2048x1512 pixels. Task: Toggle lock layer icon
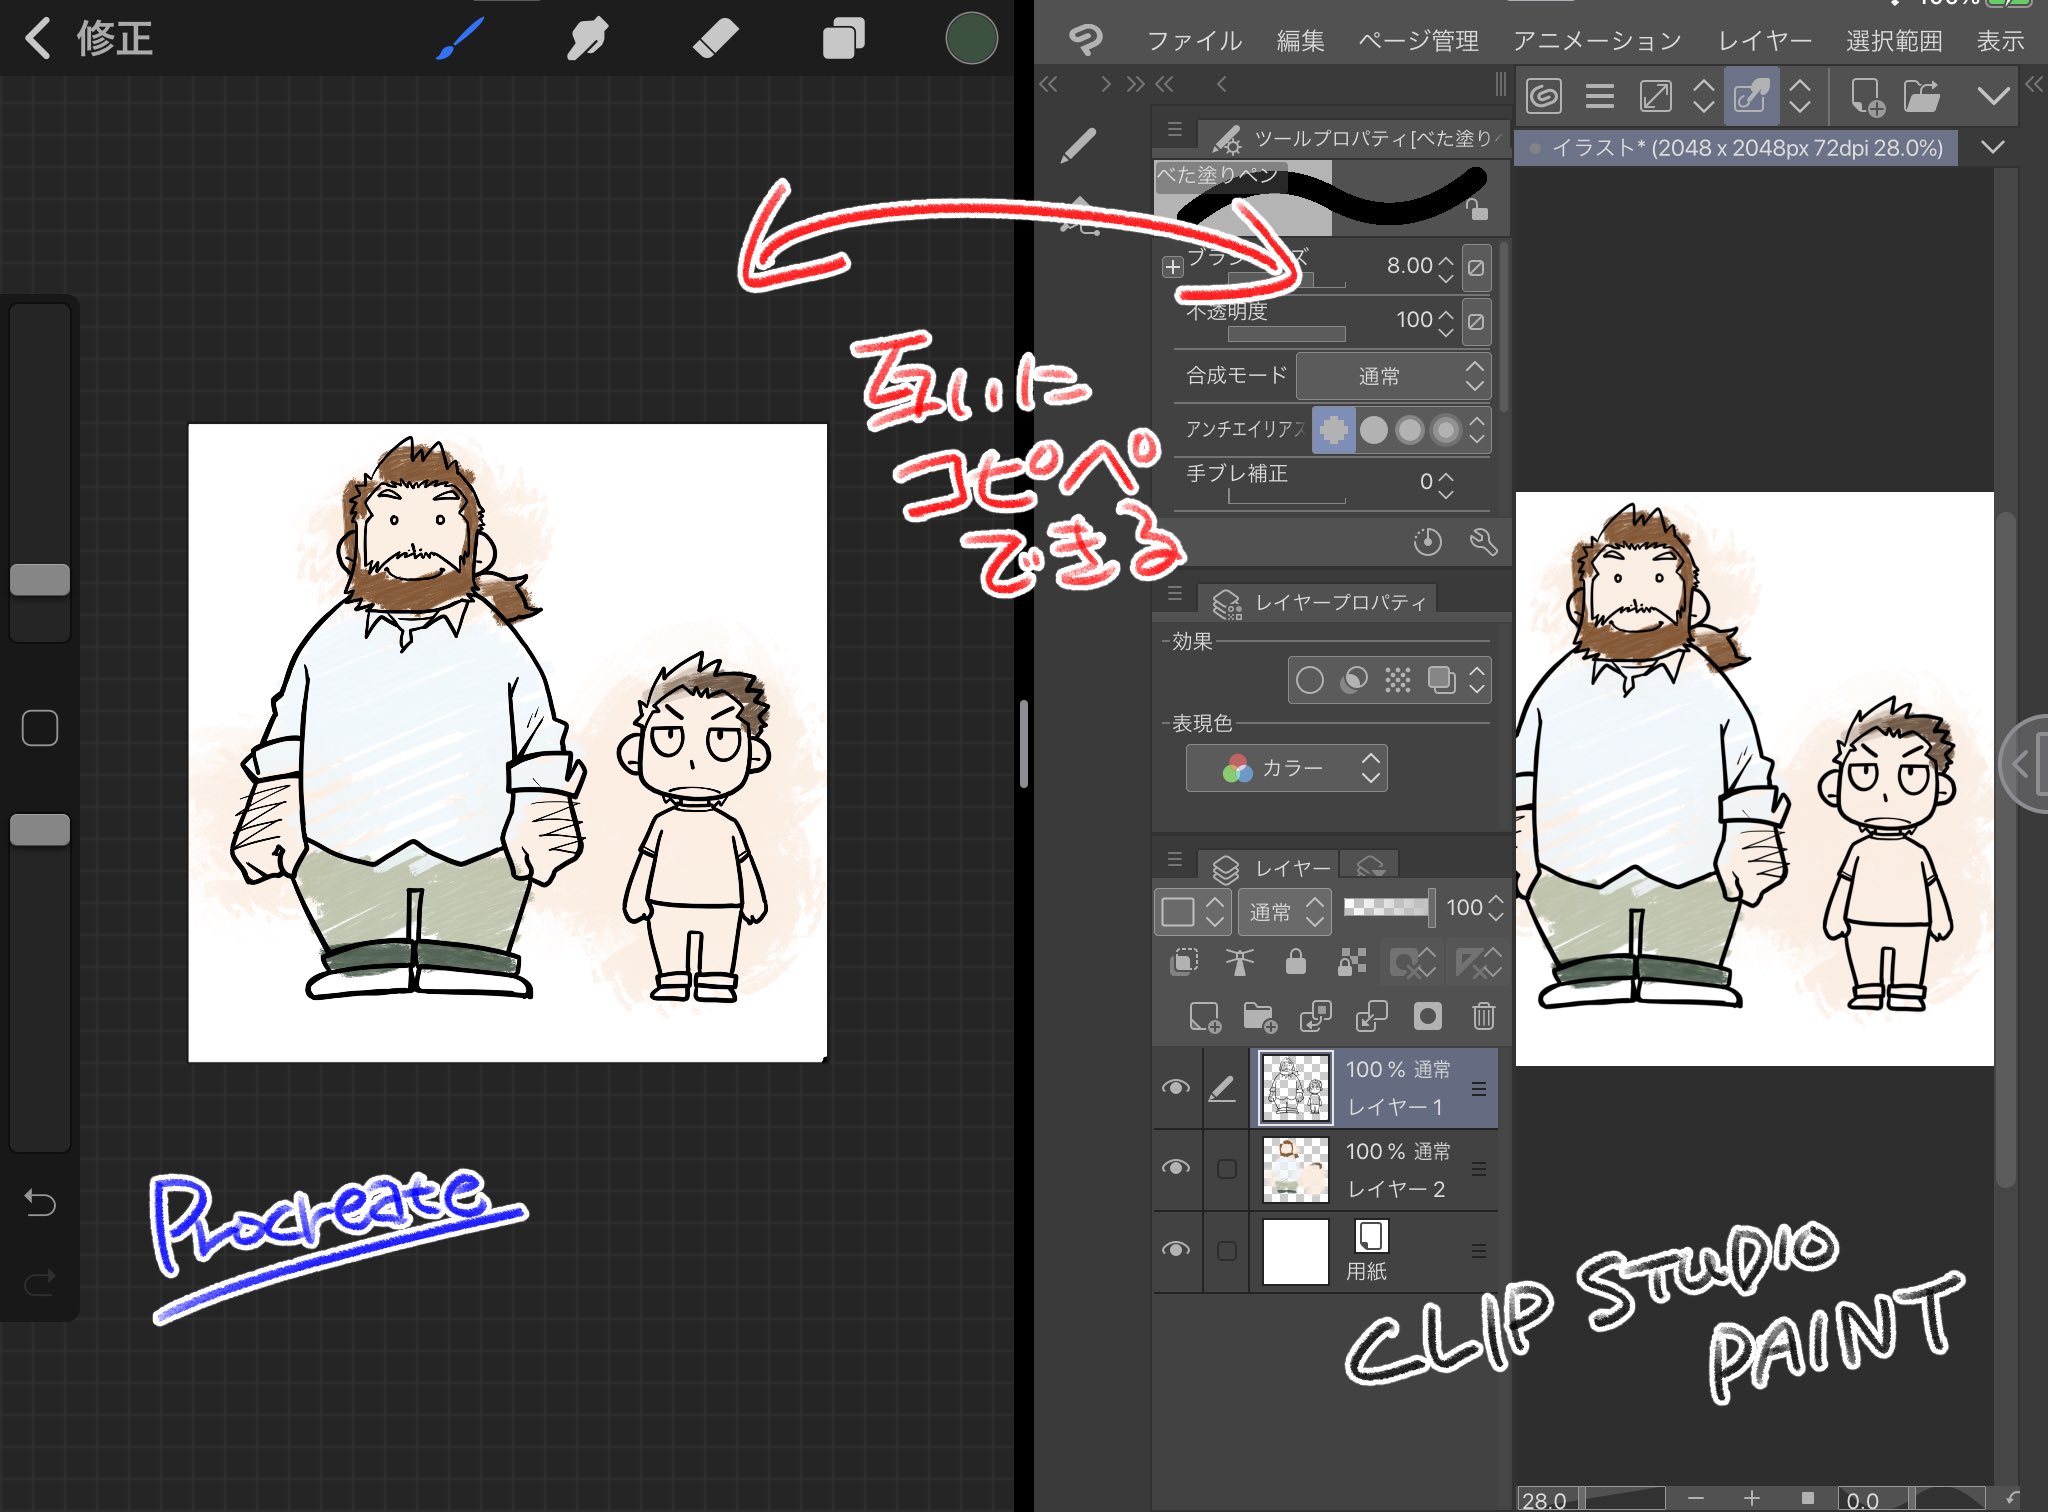click(1296, 962)
